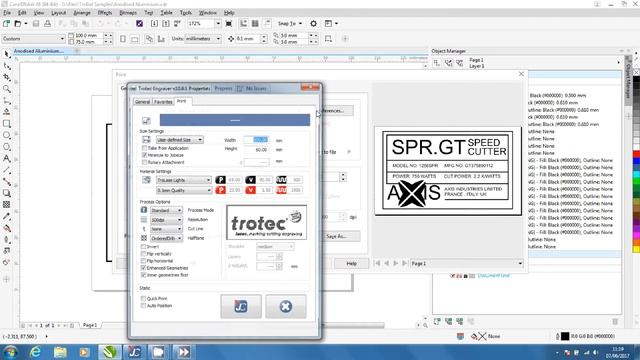The height and width of the screenshot is (360, 640).
Task: Click the Help button in Print dialog
Action: click(x=351, y=264)
